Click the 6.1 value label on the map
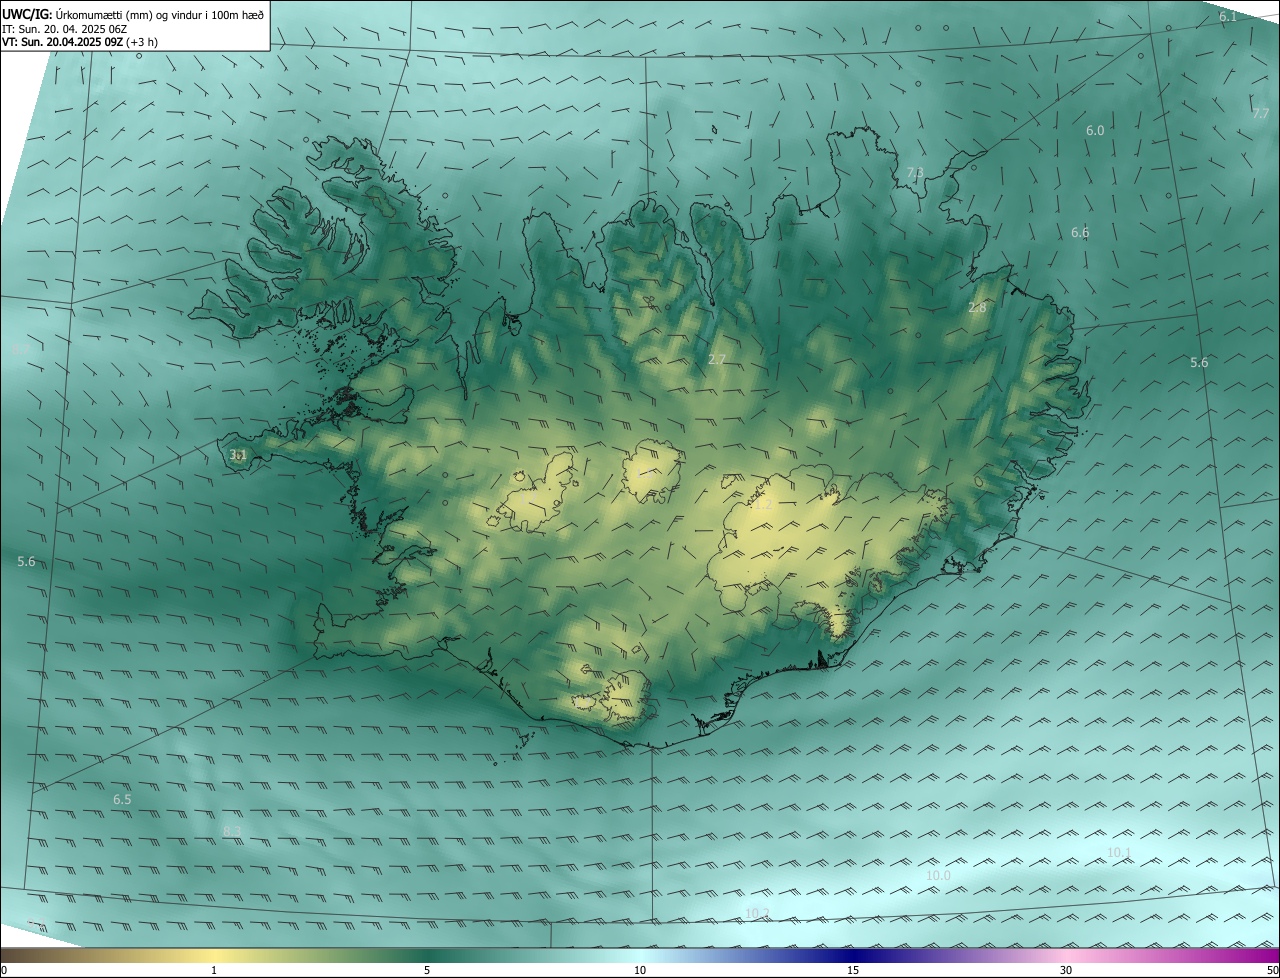 (x=1228, y=17)
